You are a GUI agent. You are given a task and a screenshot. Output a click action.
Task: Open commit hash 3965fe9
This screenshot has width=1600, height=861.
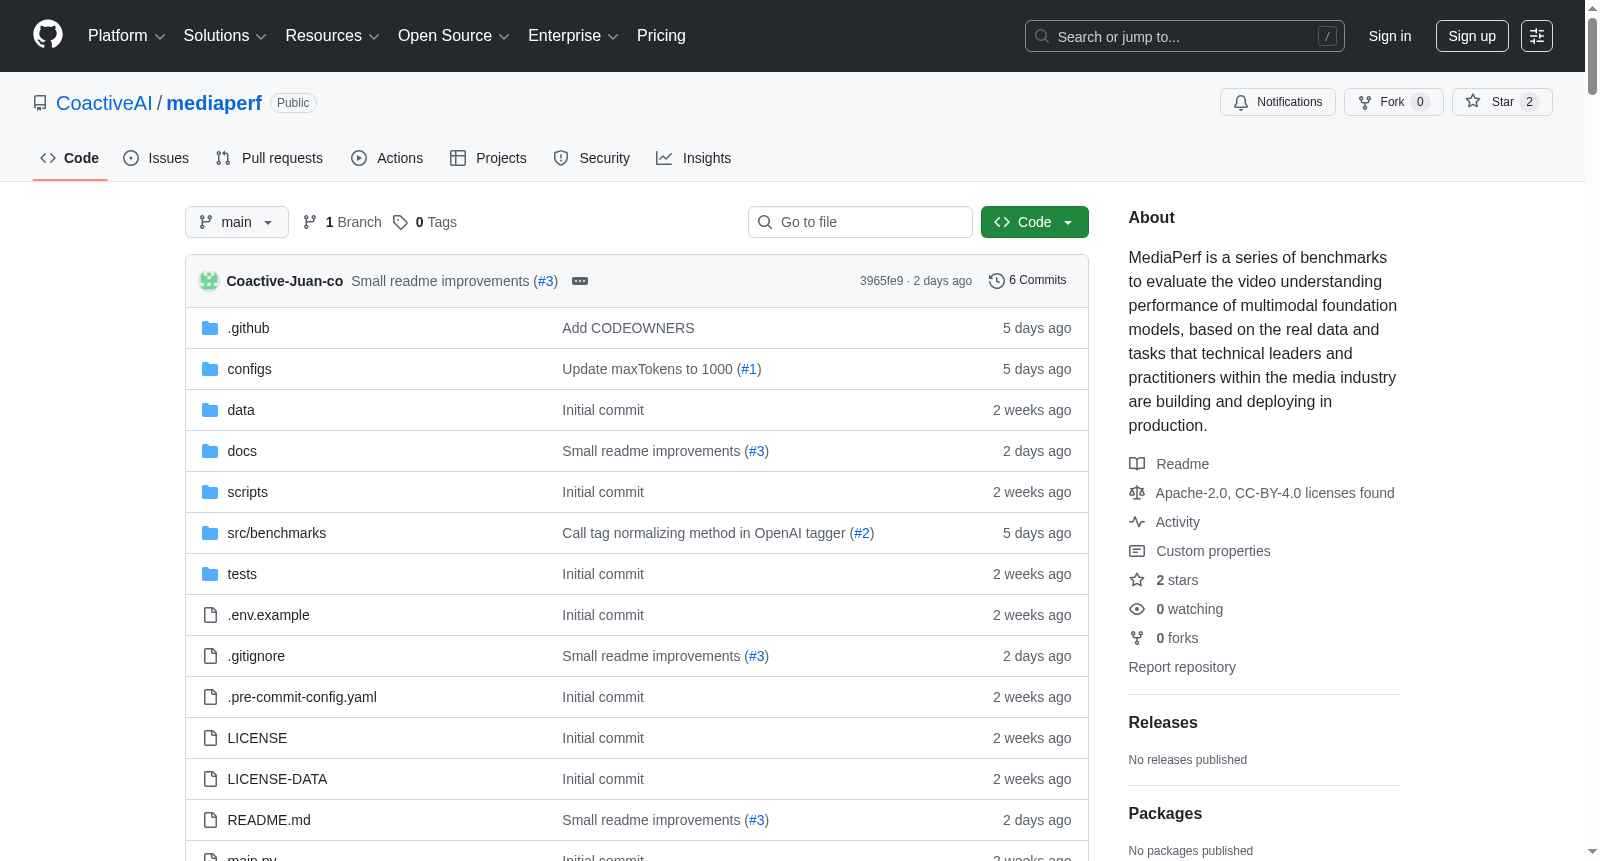tap(881, 281)
